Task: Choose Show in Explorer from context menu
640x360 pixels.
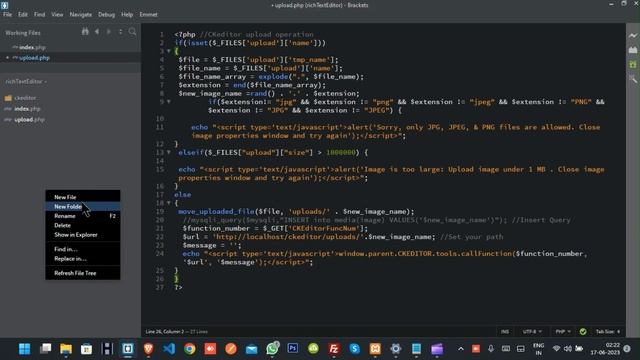Action: click(x=83, y=235)
